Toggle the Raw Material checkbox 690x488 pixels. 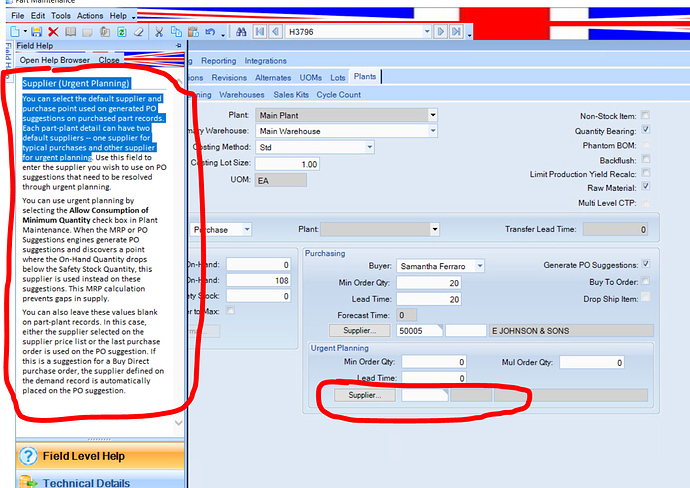point(646,186)
